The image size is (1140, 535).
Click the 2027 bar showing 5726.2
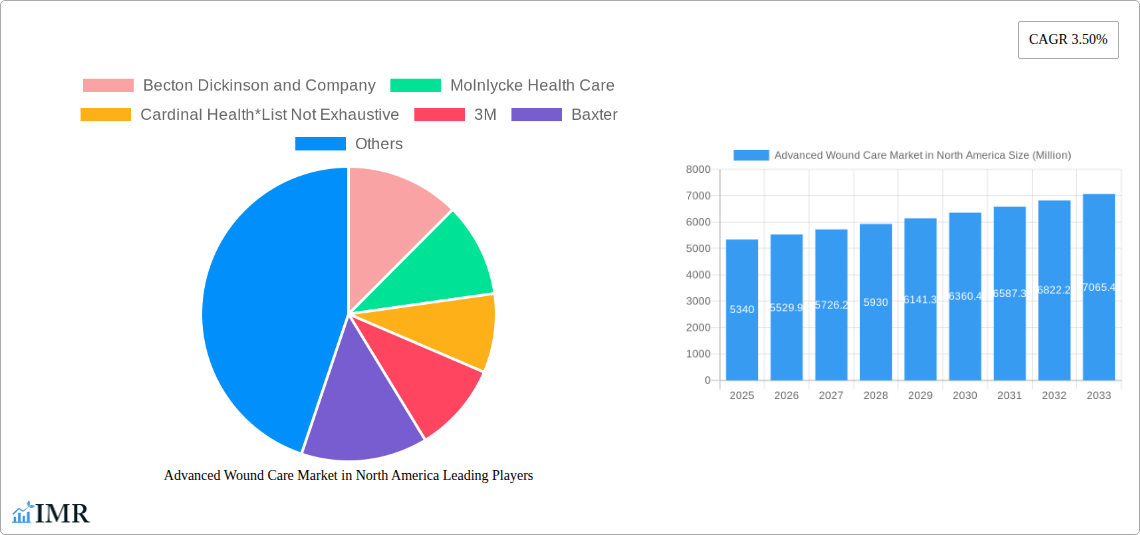point(831,305)
